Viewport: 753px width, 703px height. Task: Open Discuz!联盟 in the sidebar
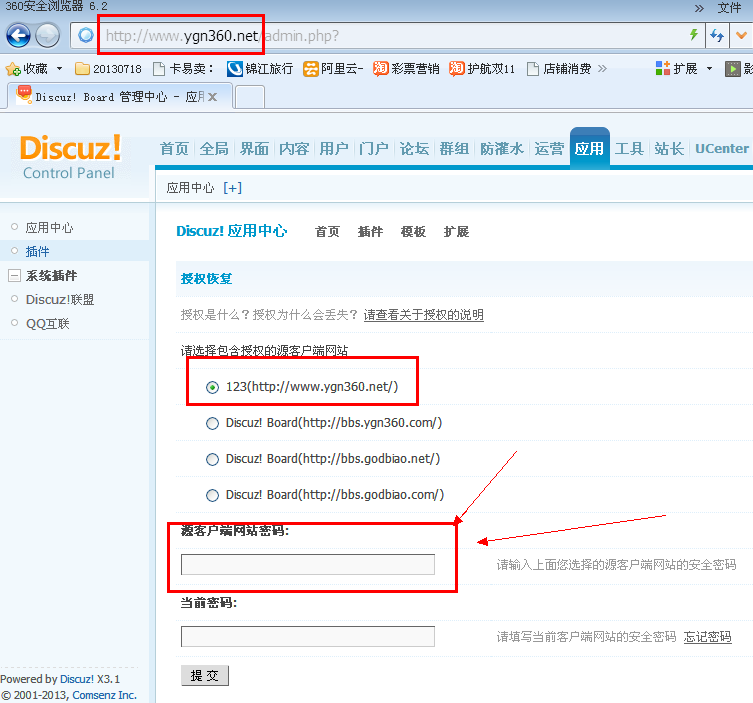tap(60, 300)
